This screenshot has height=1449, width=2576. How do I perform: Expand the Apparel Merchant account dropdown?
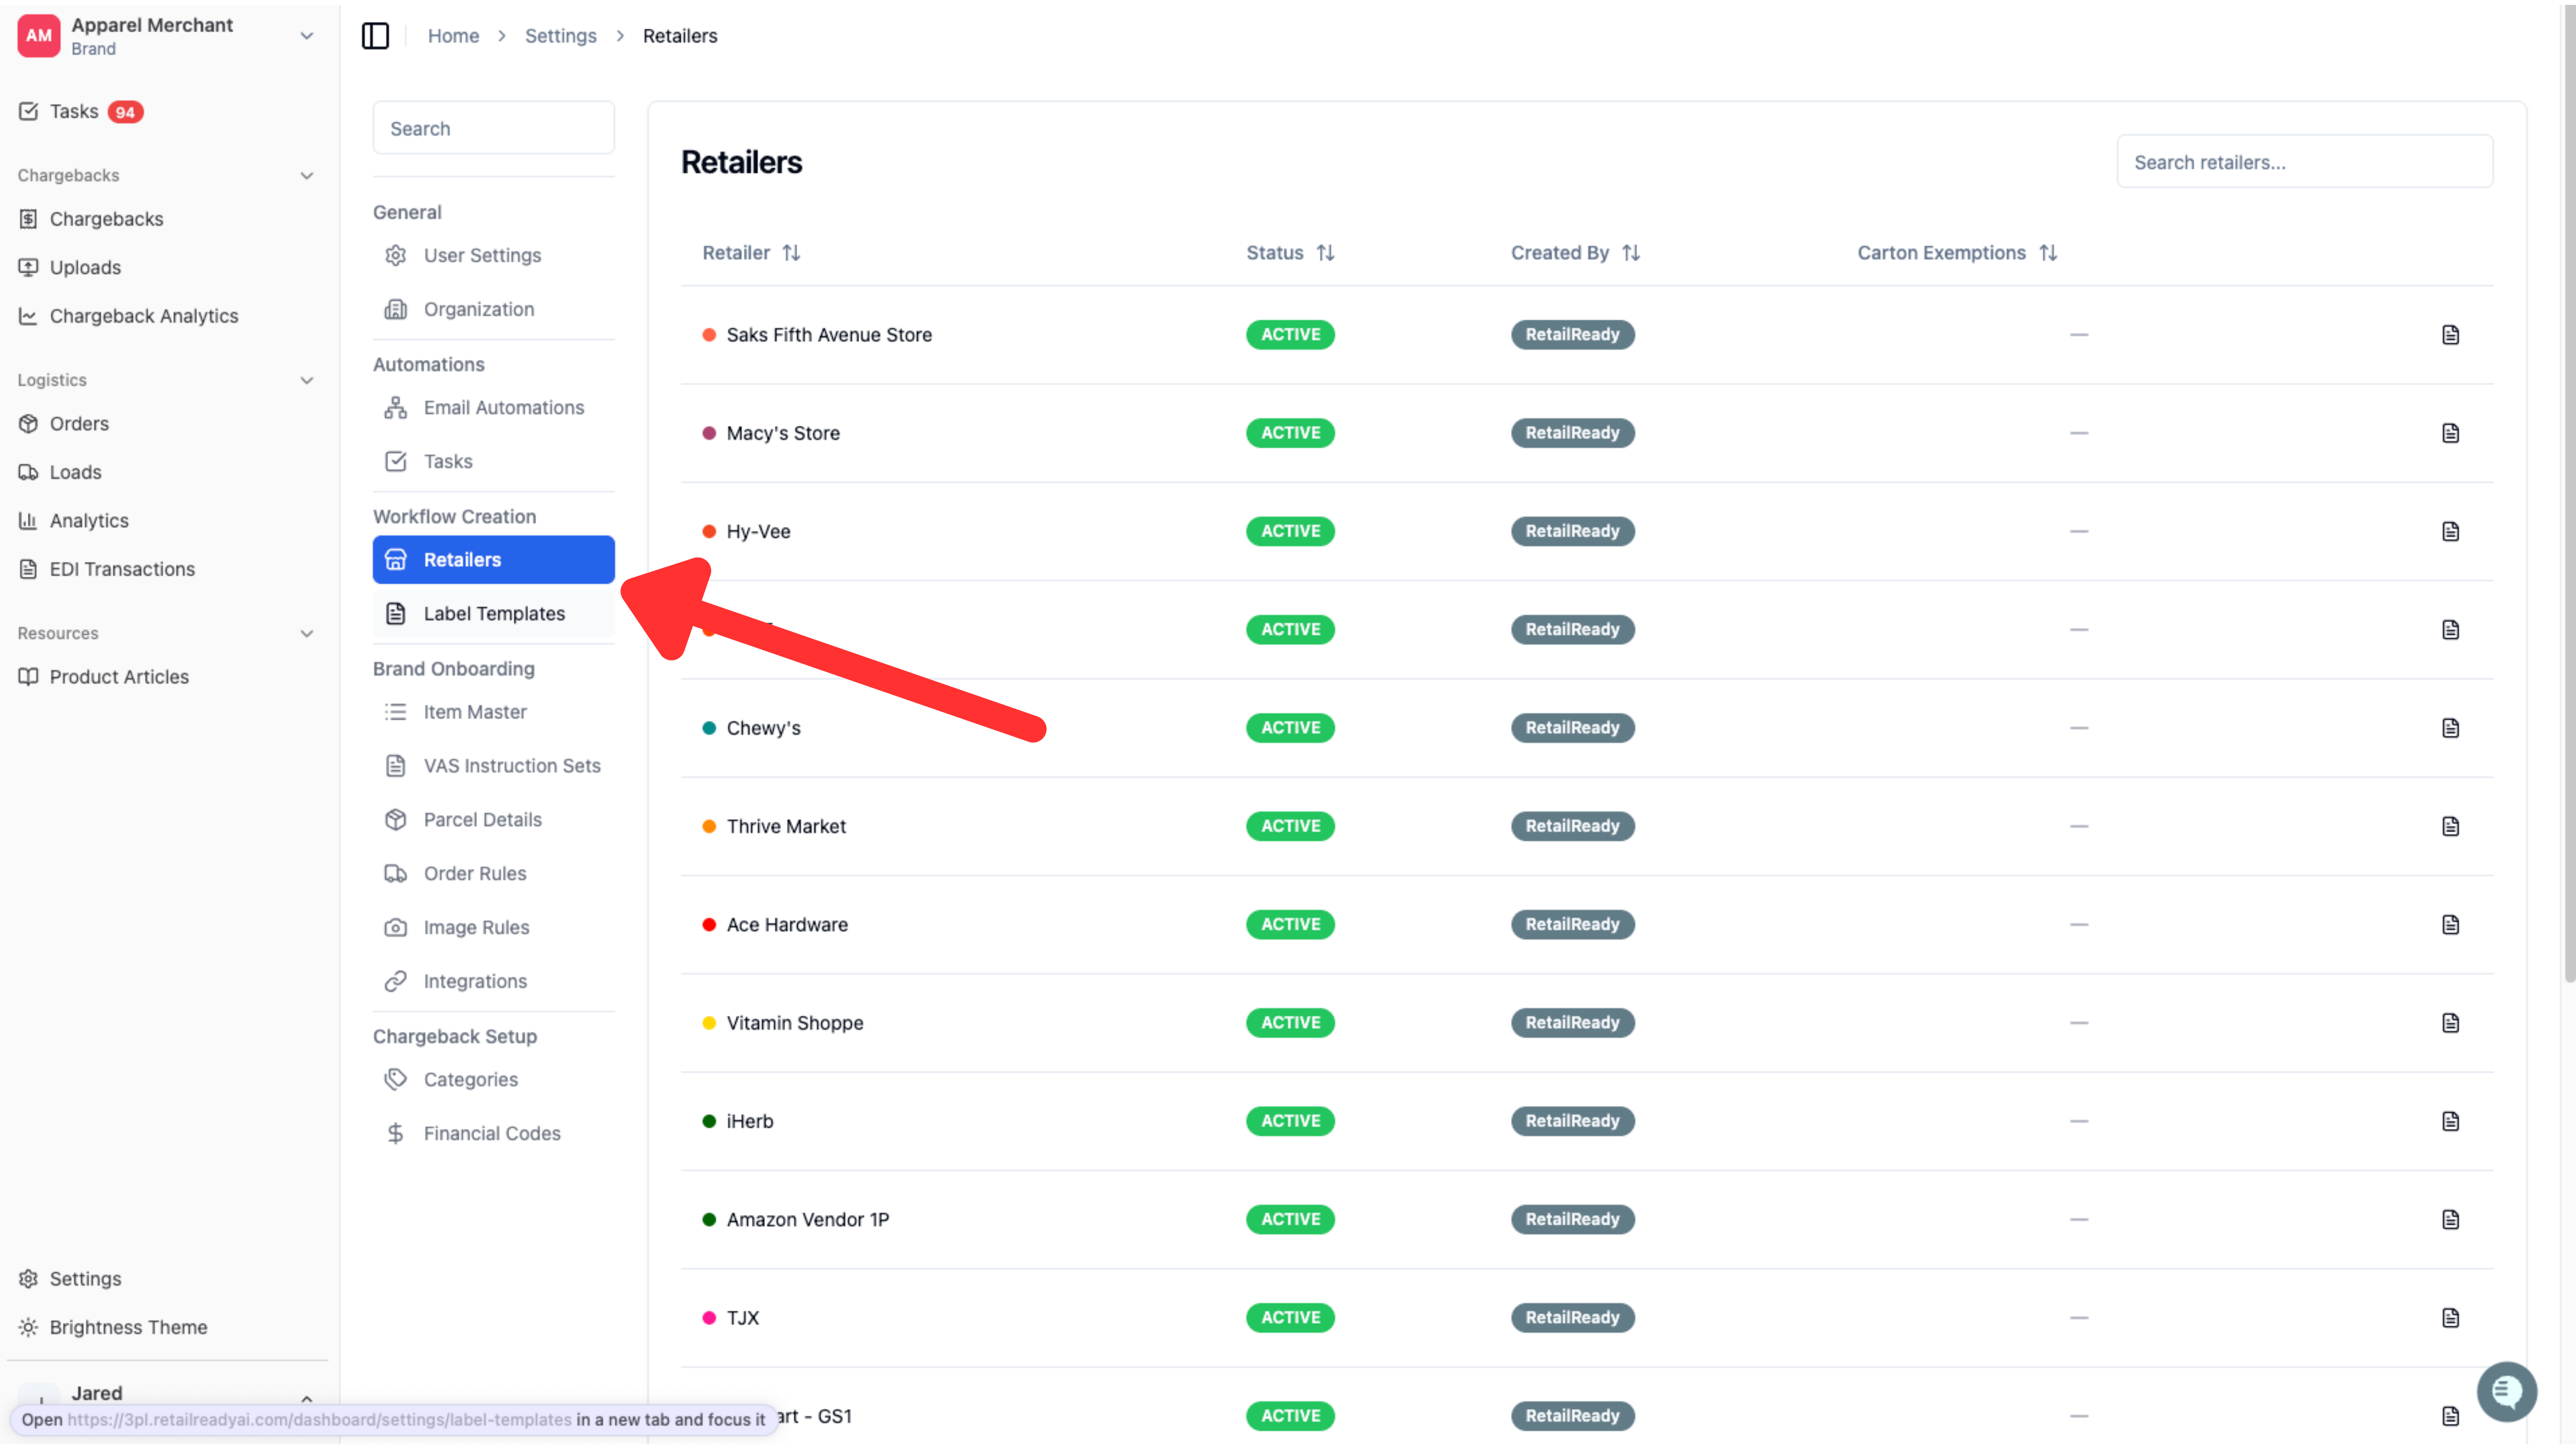coord(307,36)
